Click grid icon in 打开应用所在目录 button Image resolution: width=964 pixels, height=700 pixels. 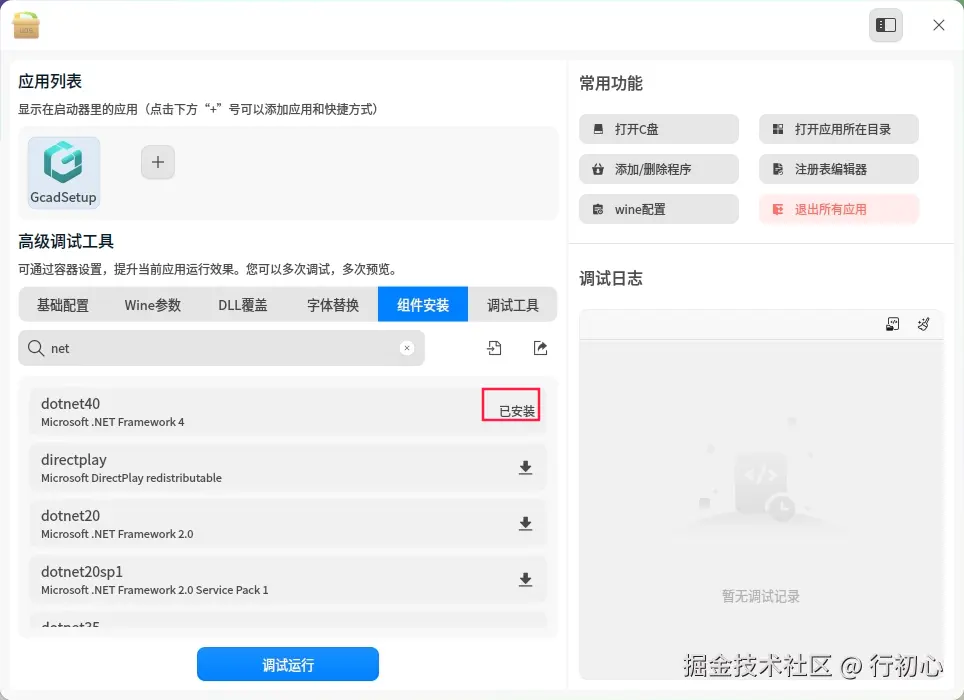coord(778,129)
